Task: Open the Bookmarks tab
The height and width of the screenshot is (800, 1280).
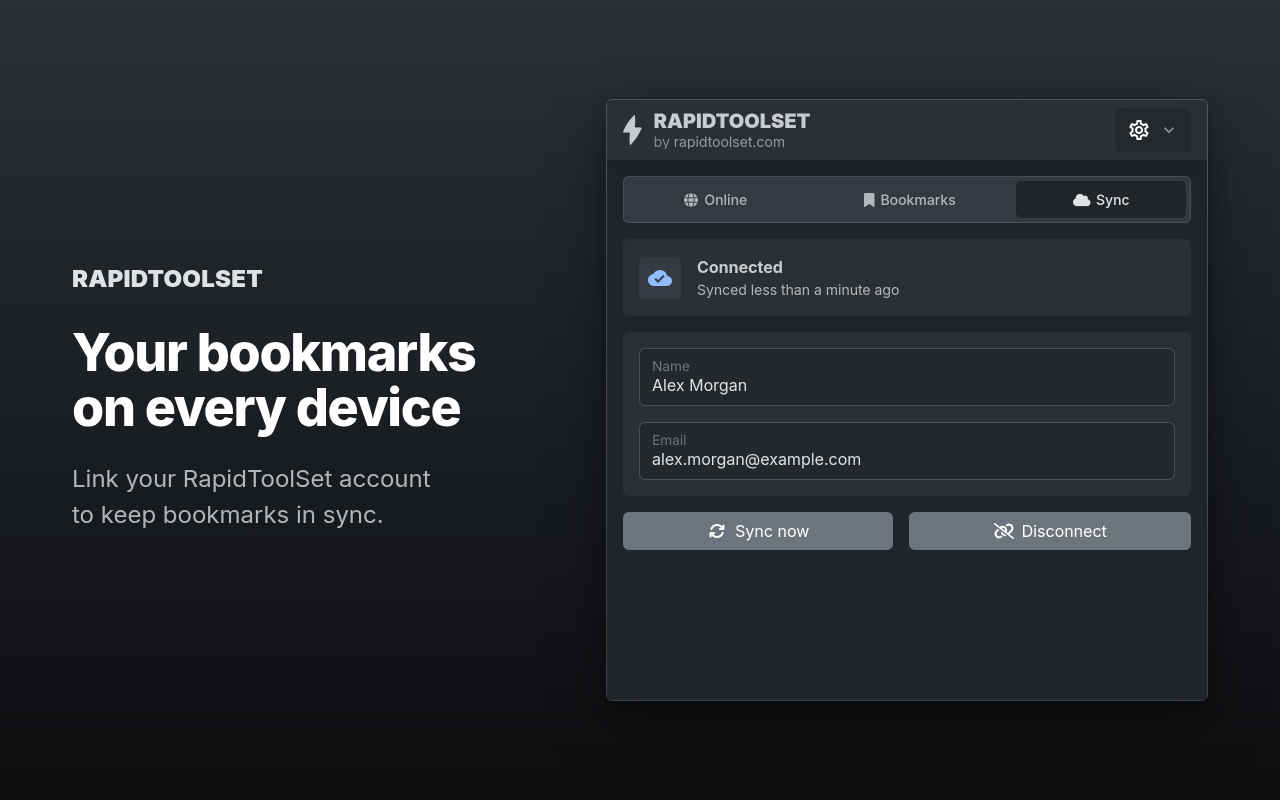Action: click(x=909, y=200)
